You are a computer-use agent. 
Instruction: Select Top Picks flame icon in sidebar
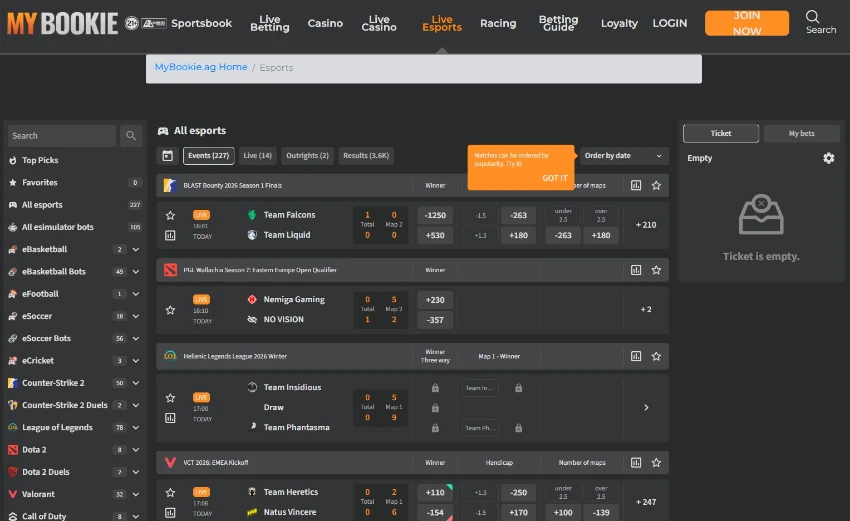click(12, 160)
